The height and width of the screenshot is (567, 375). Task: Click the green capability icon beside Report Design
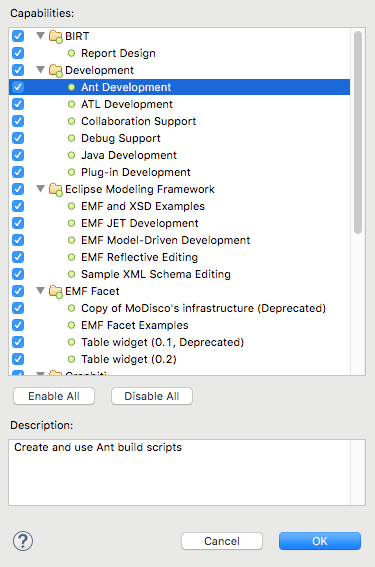(x=72, y=53)
